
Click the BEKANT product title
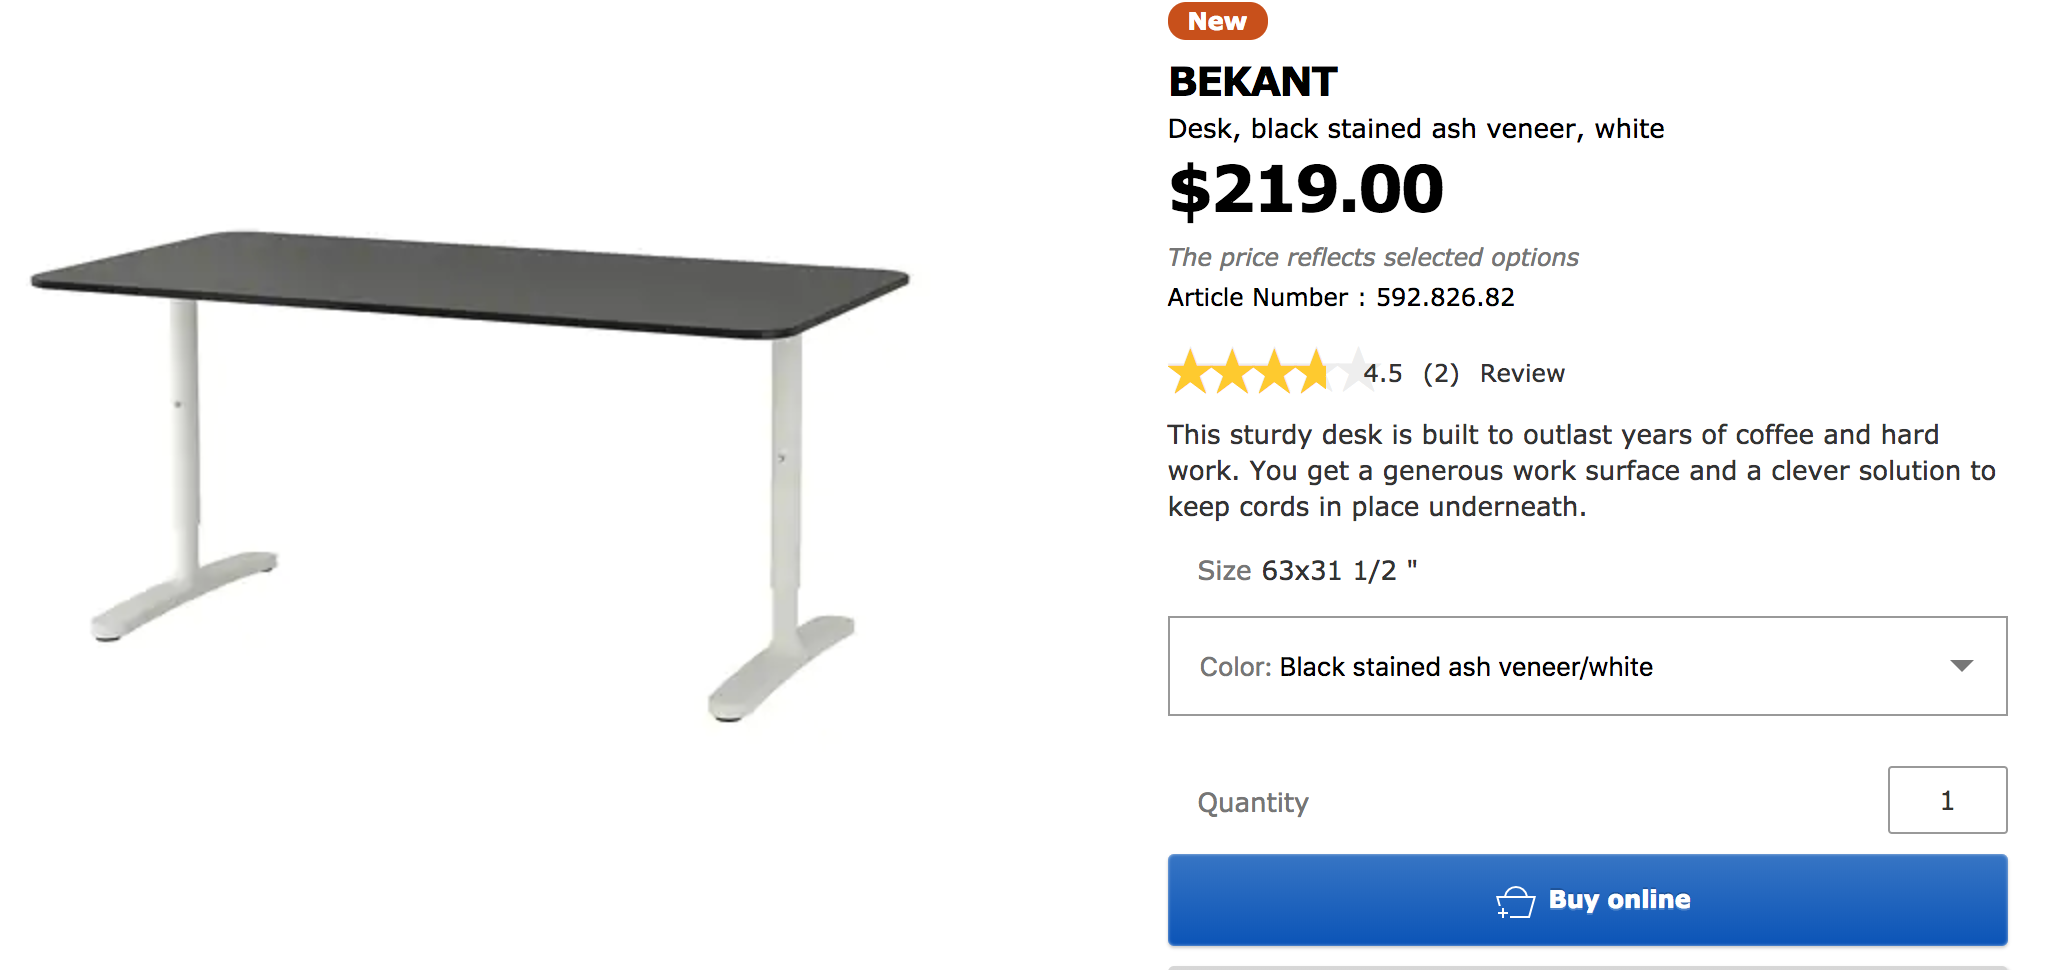coord(1252,82)
